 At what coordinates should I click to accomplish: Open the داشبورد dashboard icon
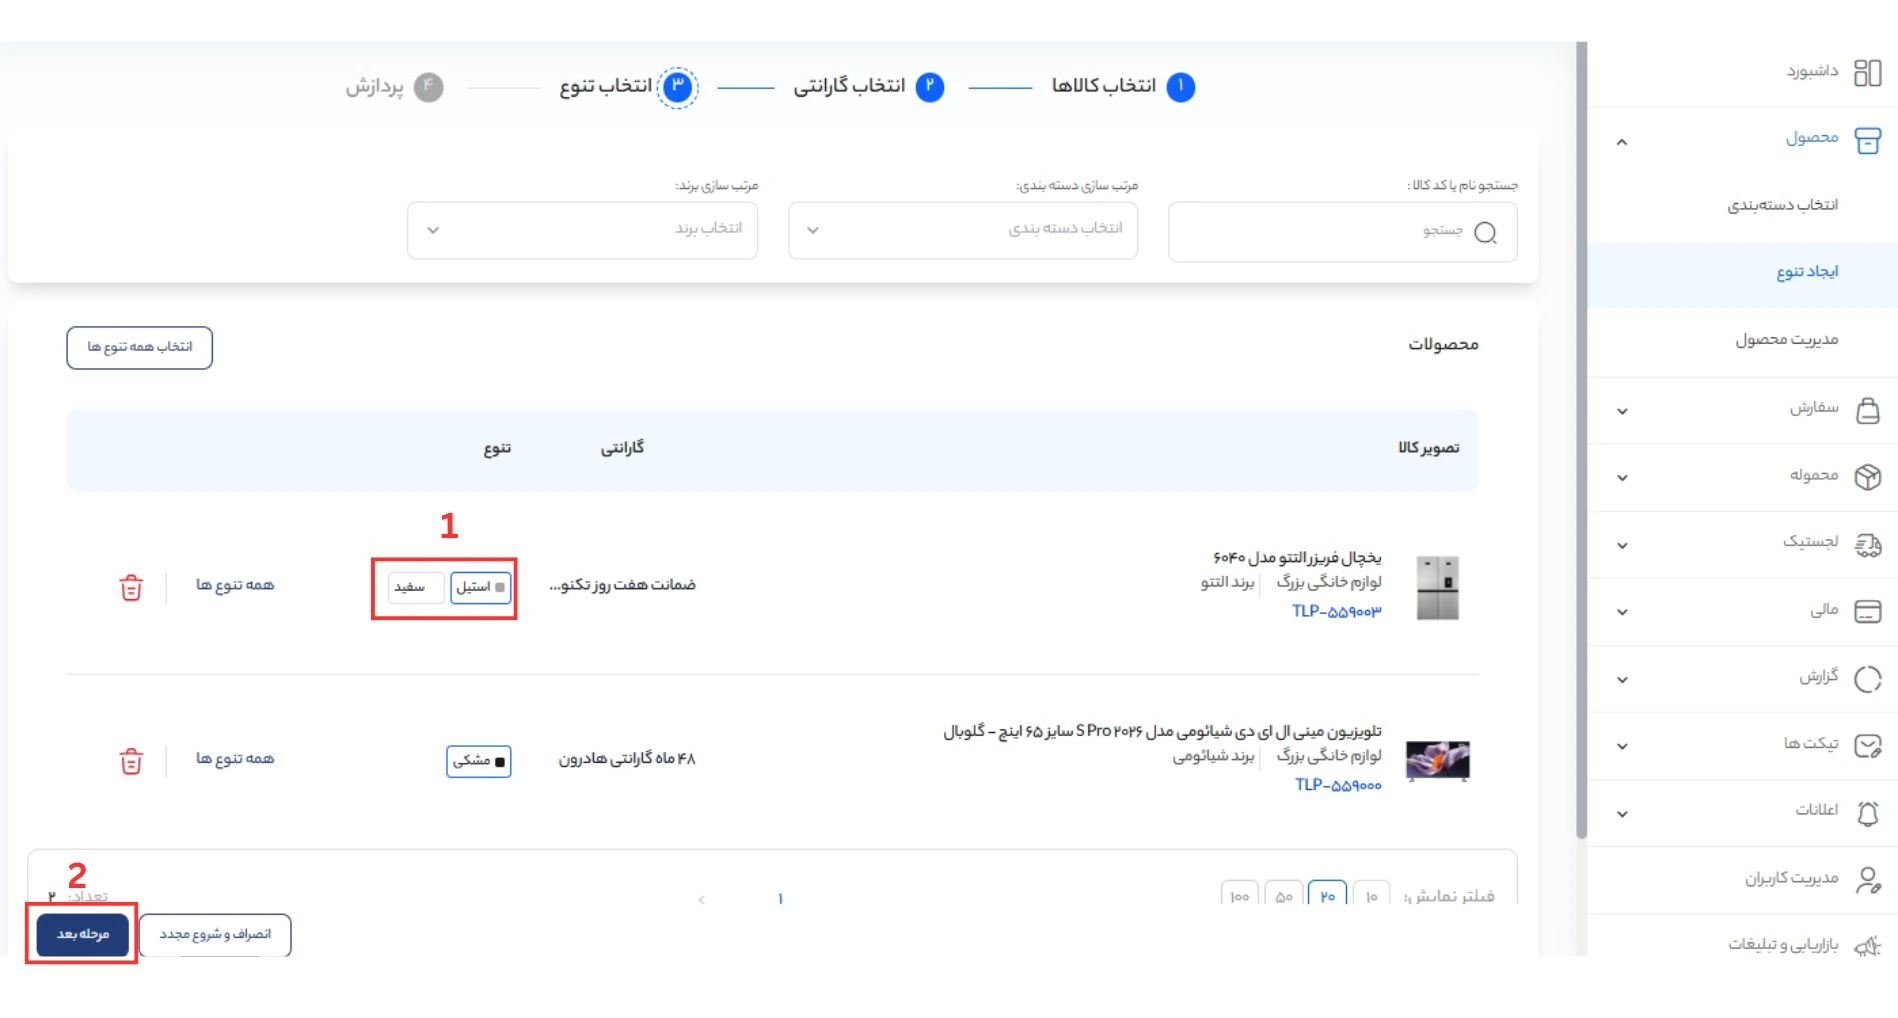click(1867, 72)
